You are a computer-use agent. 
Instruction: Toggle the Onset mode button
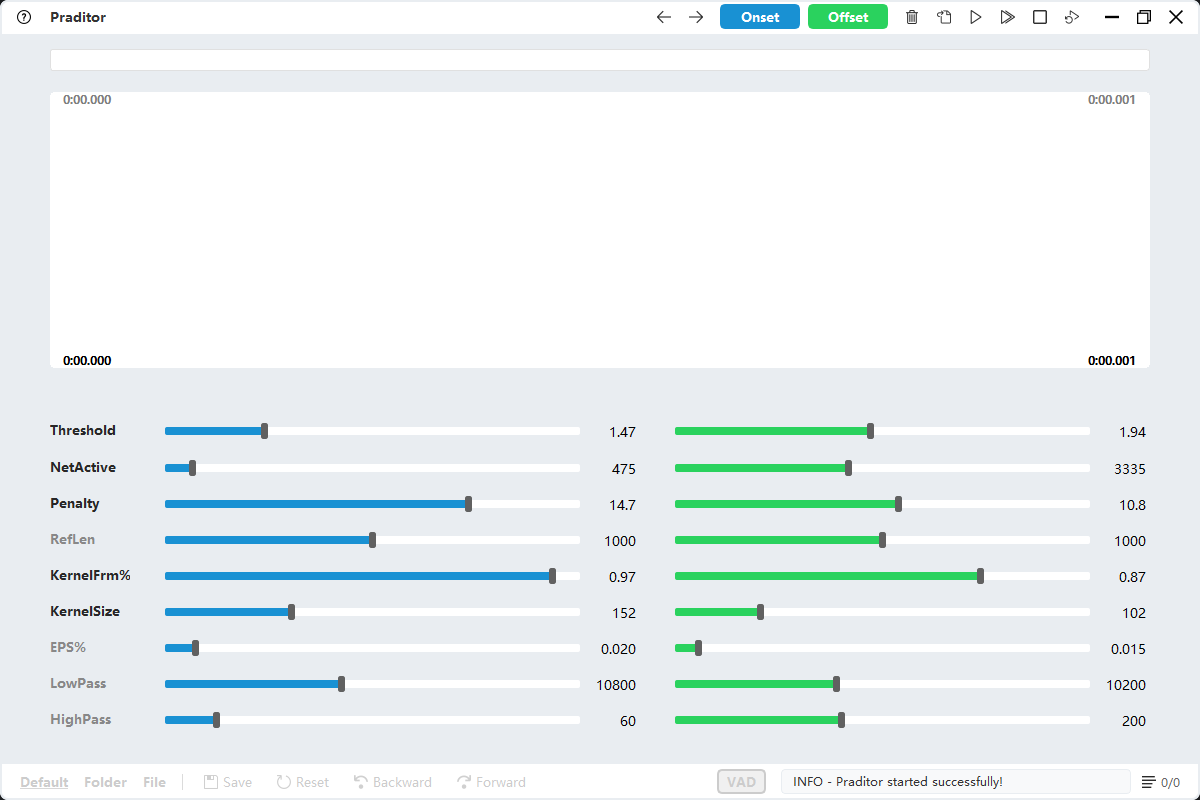coord(760,17)
